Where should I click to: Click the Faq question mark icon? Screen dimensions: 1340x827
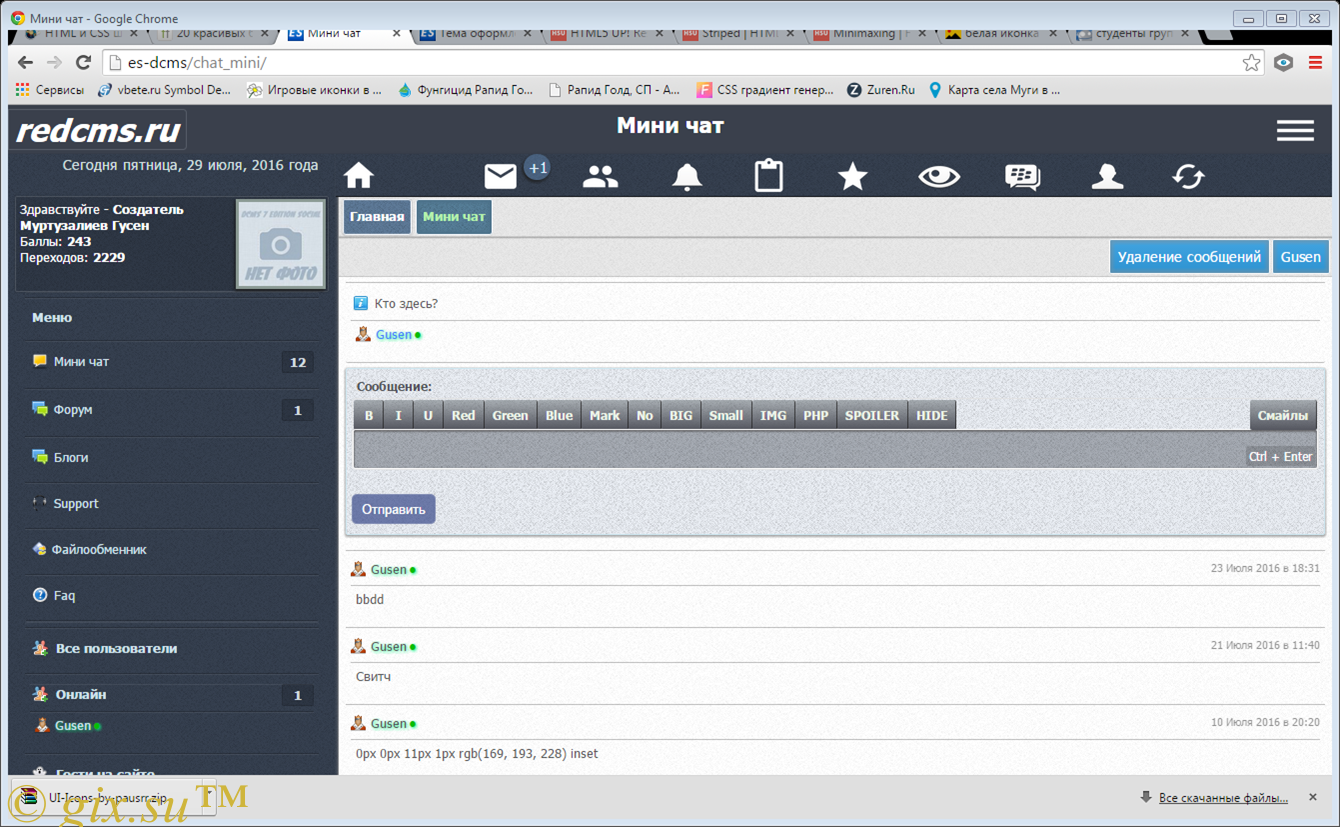(x=40, y=595)
